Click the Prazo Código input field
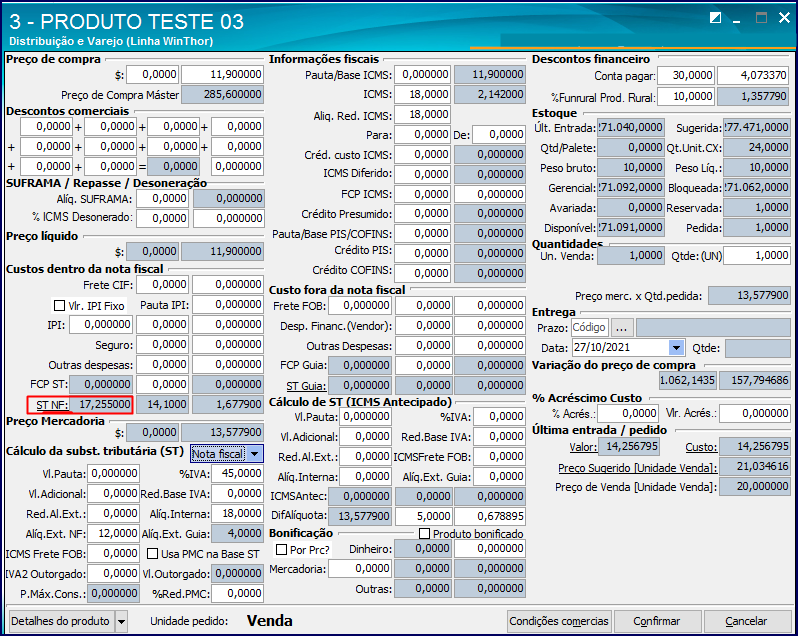This screenshot has width=798, height=636. point(590,328)
